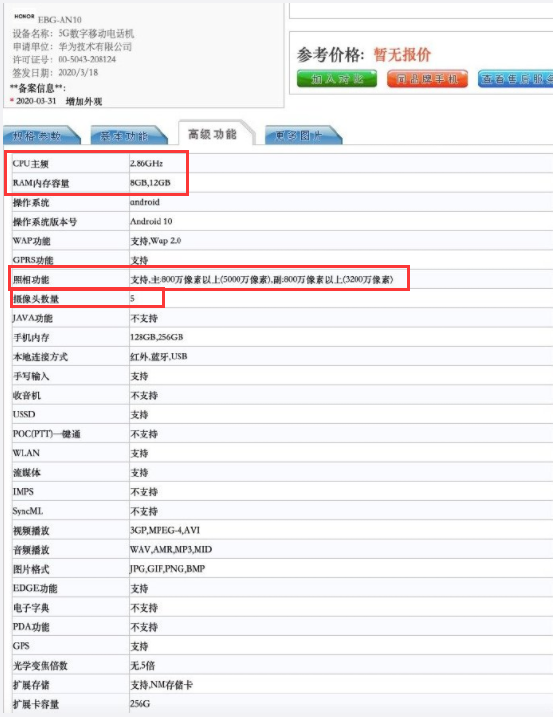Click the SyncML row label

point(27,511)
